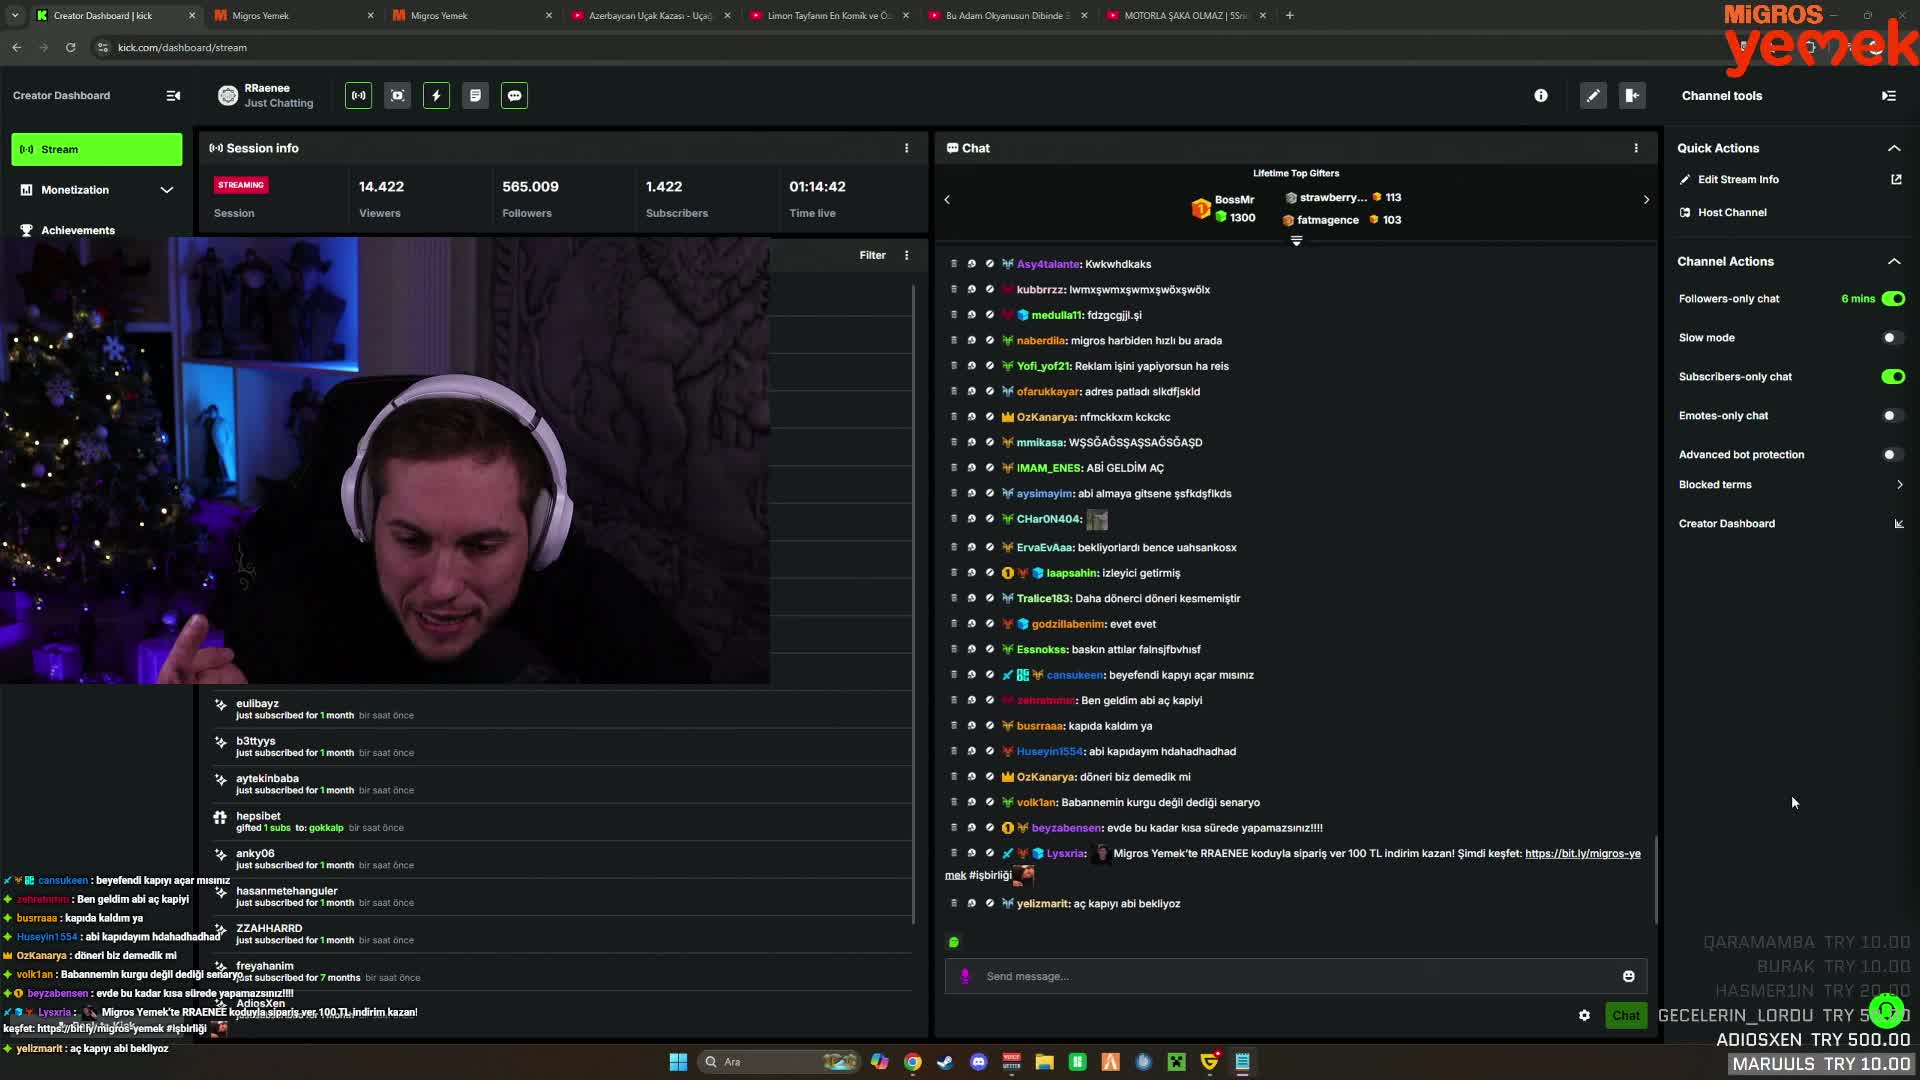
Task: Collapse the Channel Actions section
Action: 1894,262
